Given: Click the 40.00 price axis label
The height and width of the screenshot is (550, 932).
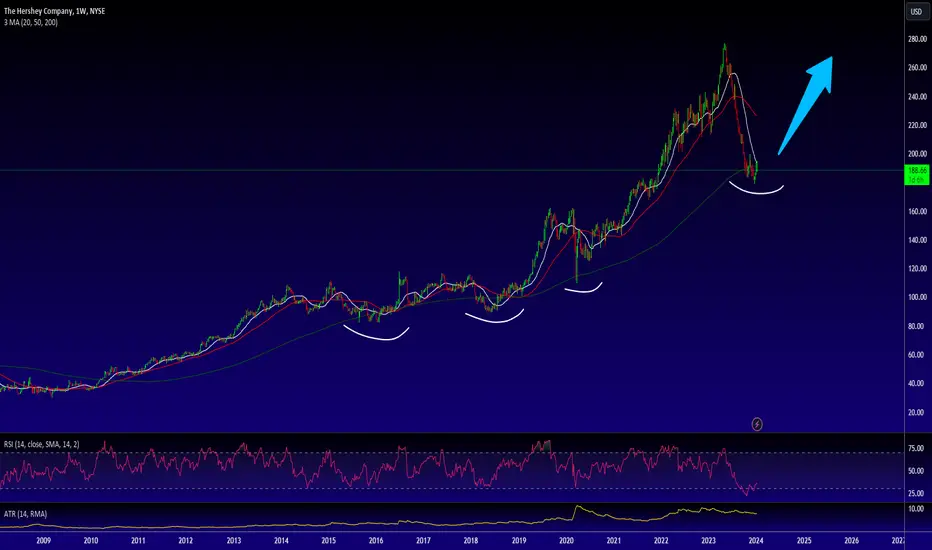Looking at the screenshot, I should point(918,384).
